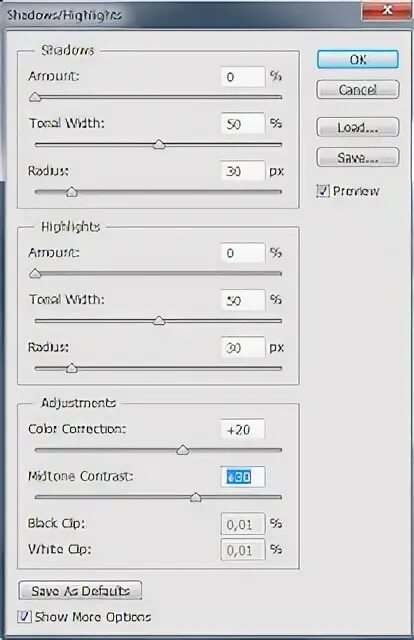Click the Highlights Radius slider handle
414x640 pixels.
point(72,368)
